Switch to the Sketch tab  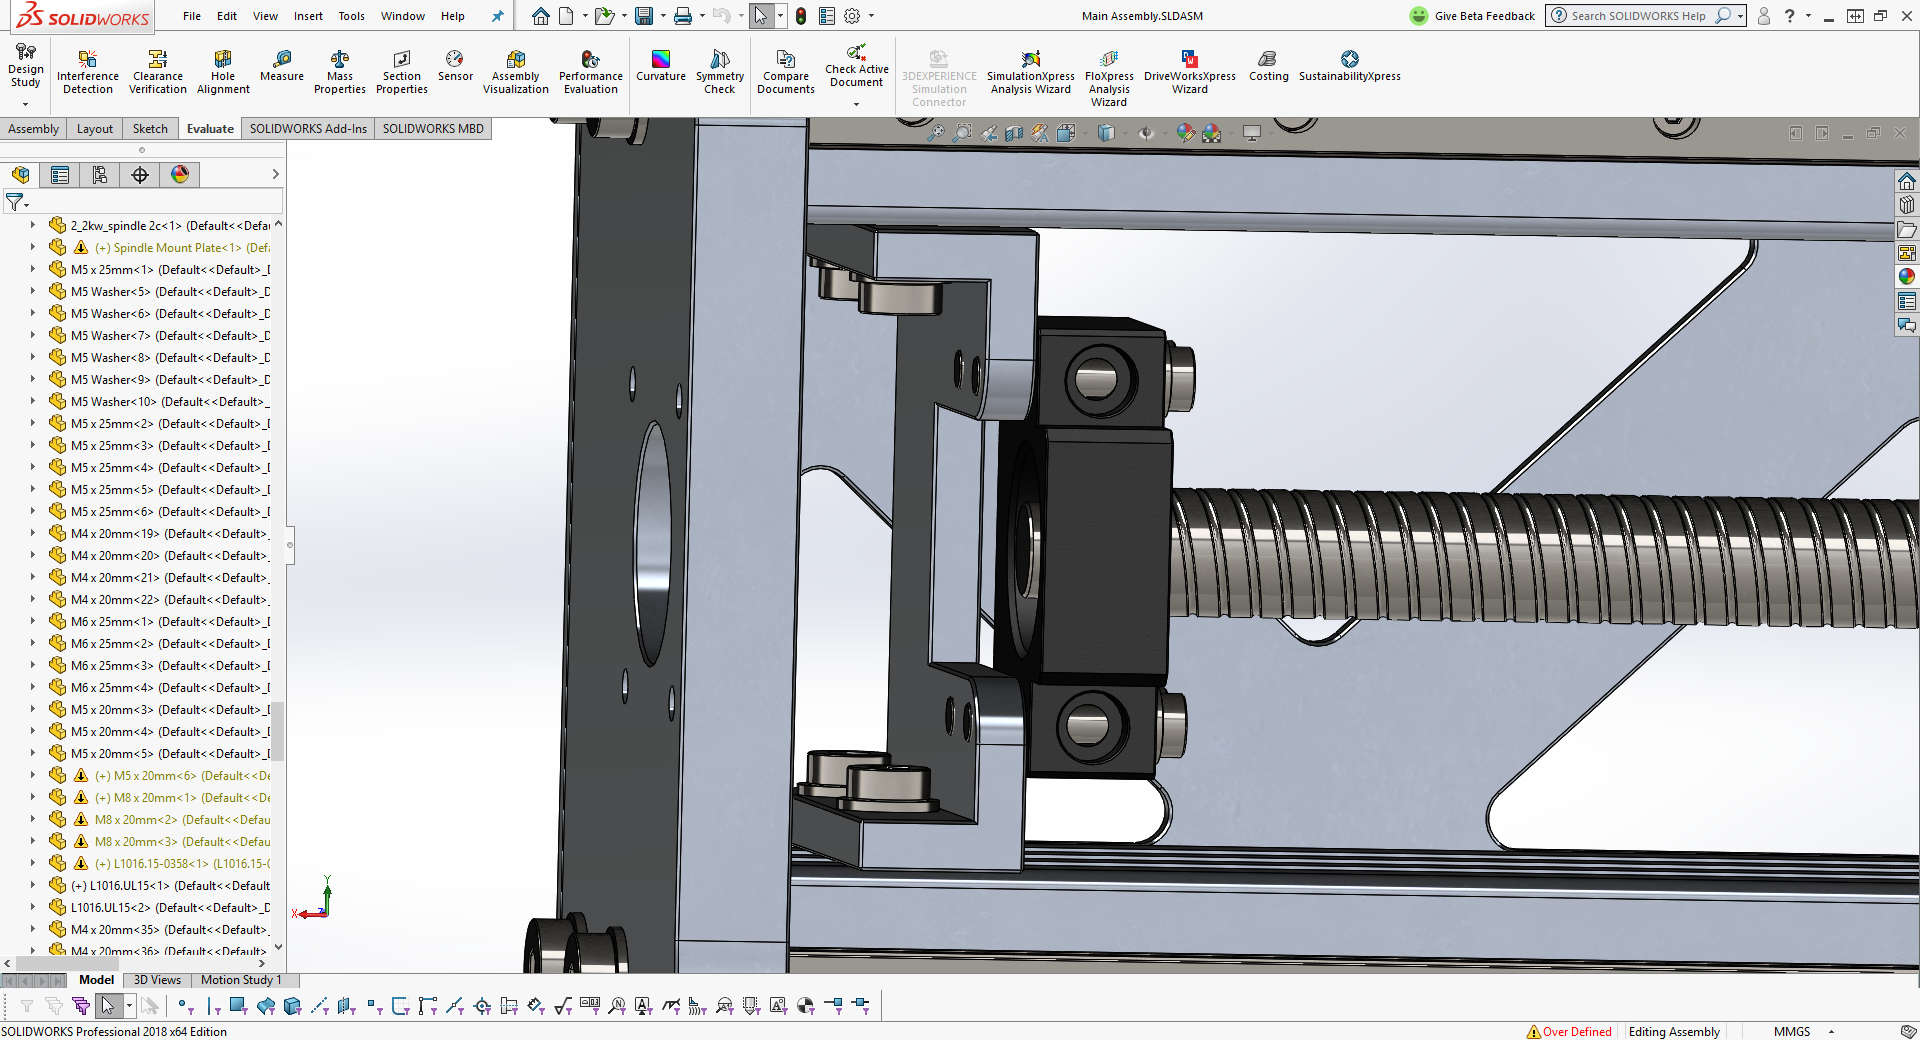tap(150, 129)
